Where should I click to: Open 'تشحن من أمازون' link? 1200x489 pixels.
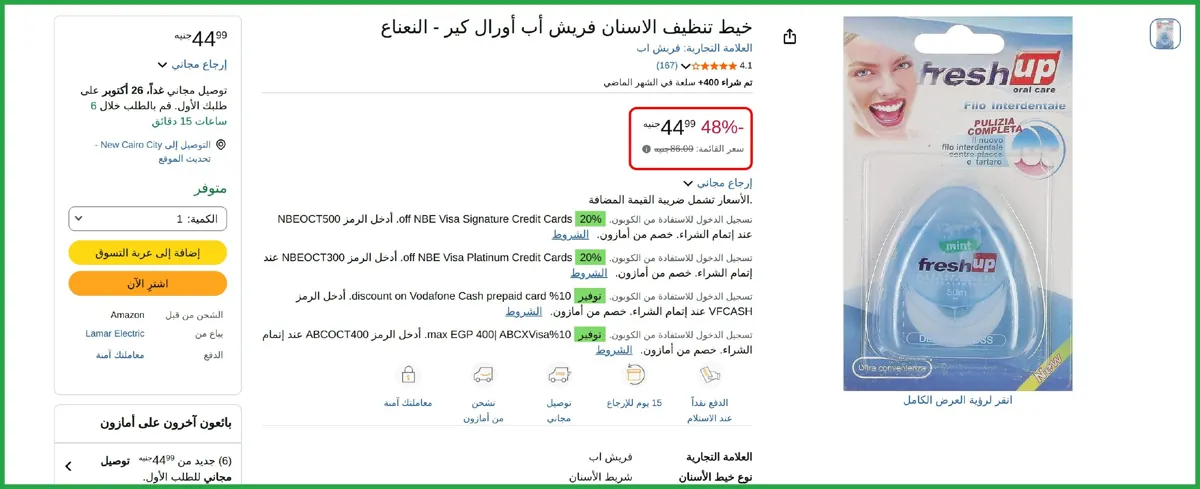click(483, 410)
